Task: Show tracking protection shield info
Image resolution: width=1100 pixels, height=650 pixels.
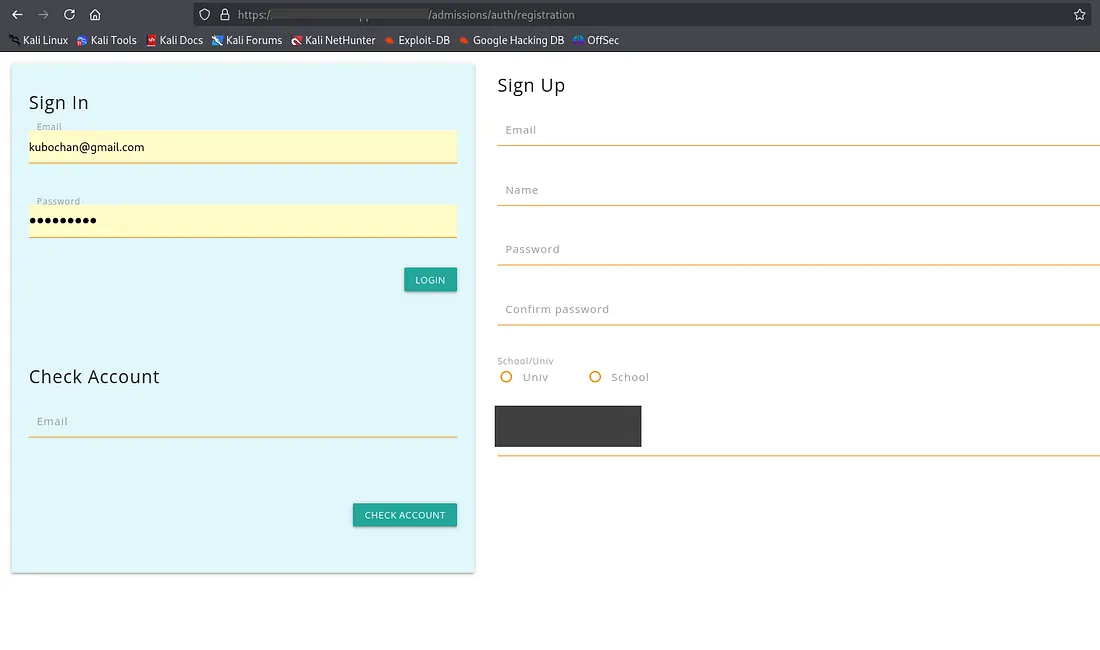Action: (205, 15)
